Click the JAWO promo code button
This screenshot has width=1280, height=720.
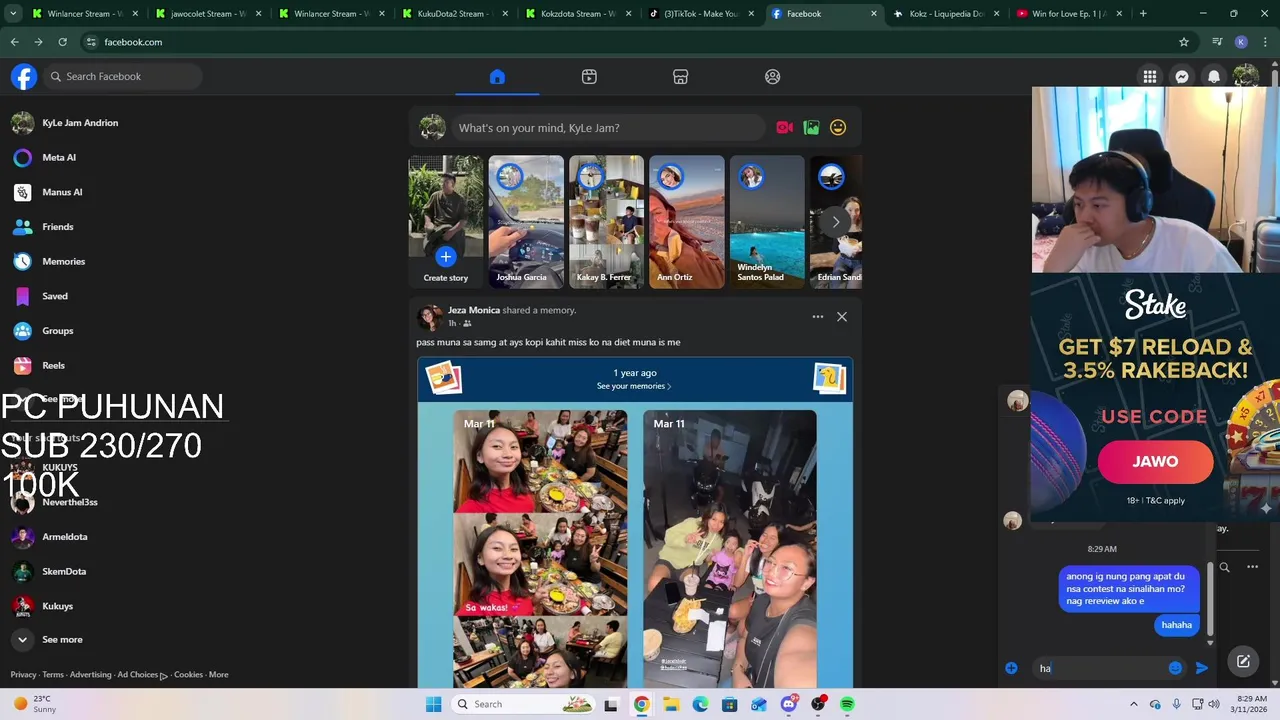click(1155, 462)
